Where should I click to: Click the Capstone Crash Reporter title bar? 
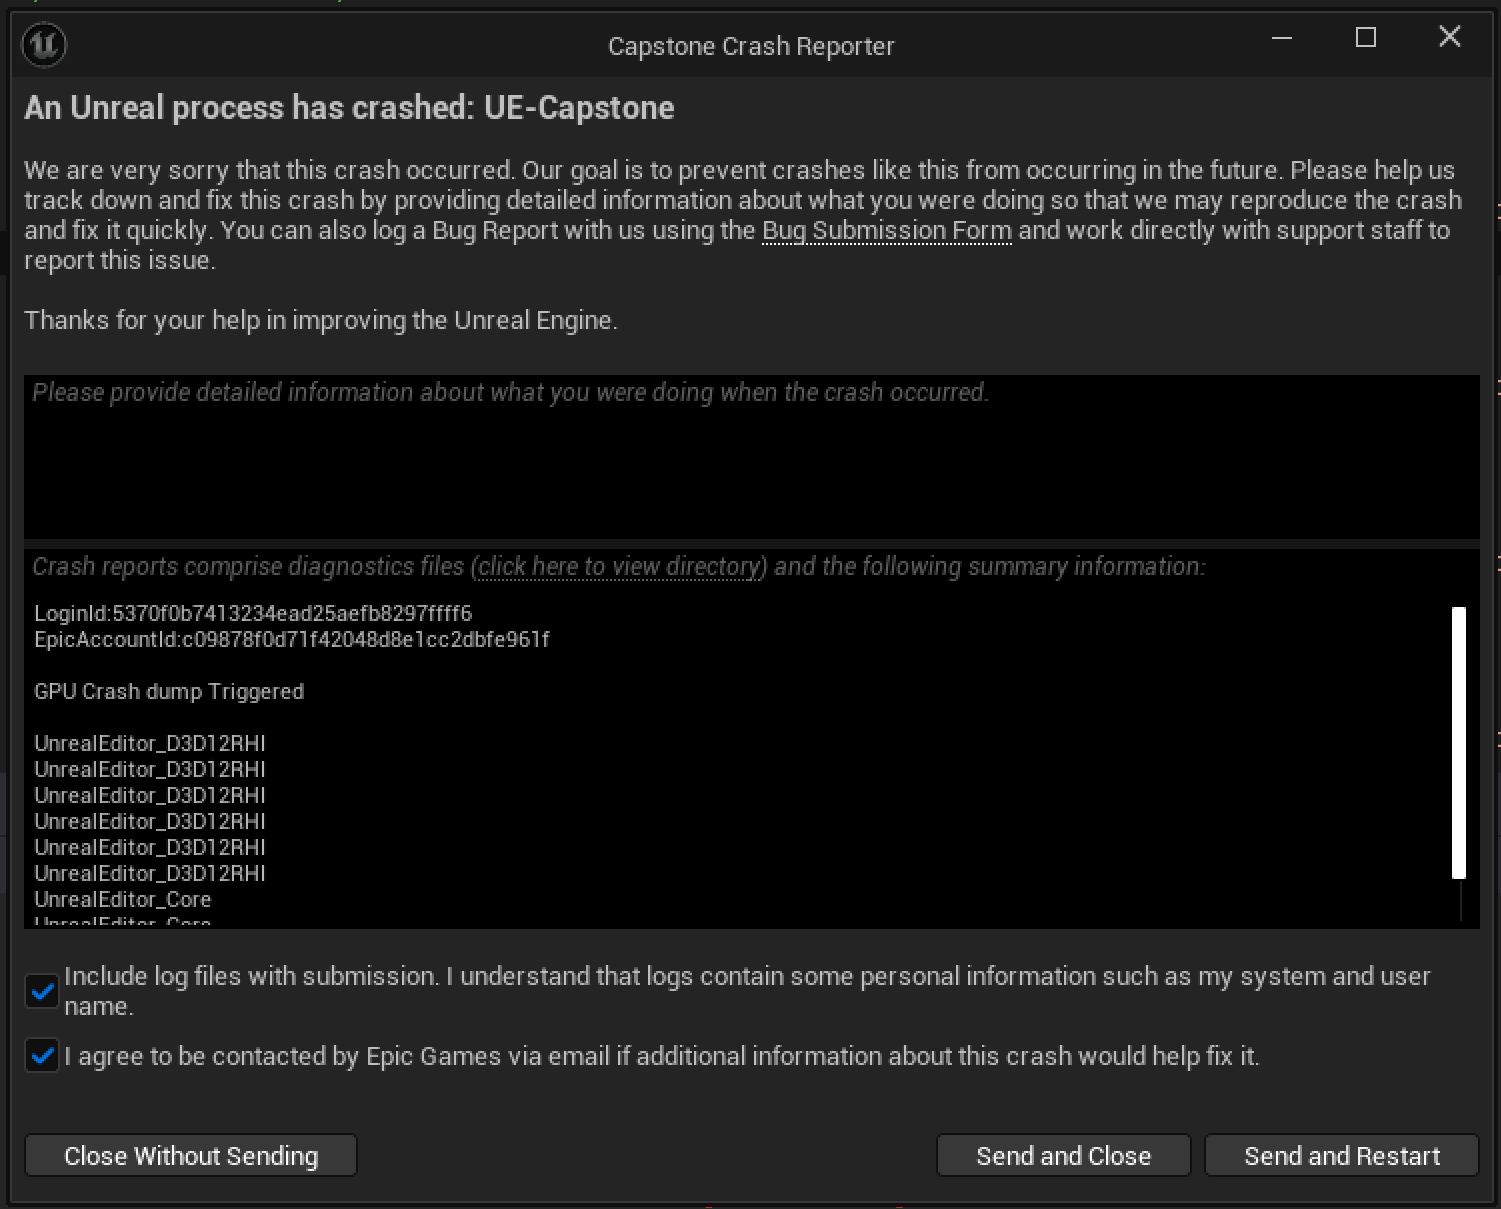point(750,46)
